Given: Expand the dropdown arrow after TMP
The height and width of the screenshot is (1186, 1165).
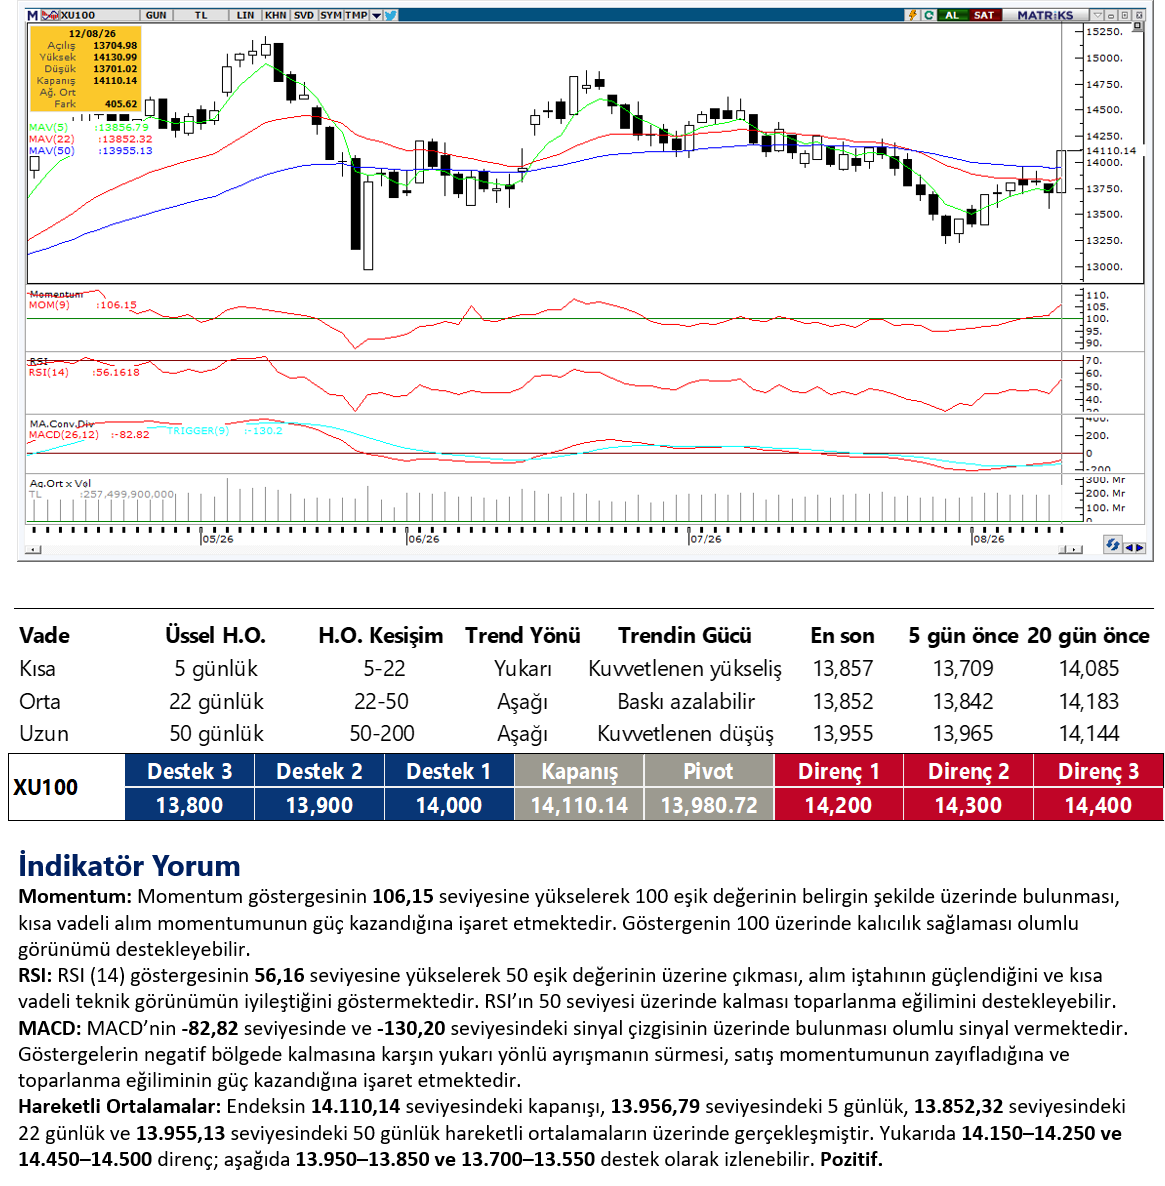Looking at the screenshot, I should 376,15.
